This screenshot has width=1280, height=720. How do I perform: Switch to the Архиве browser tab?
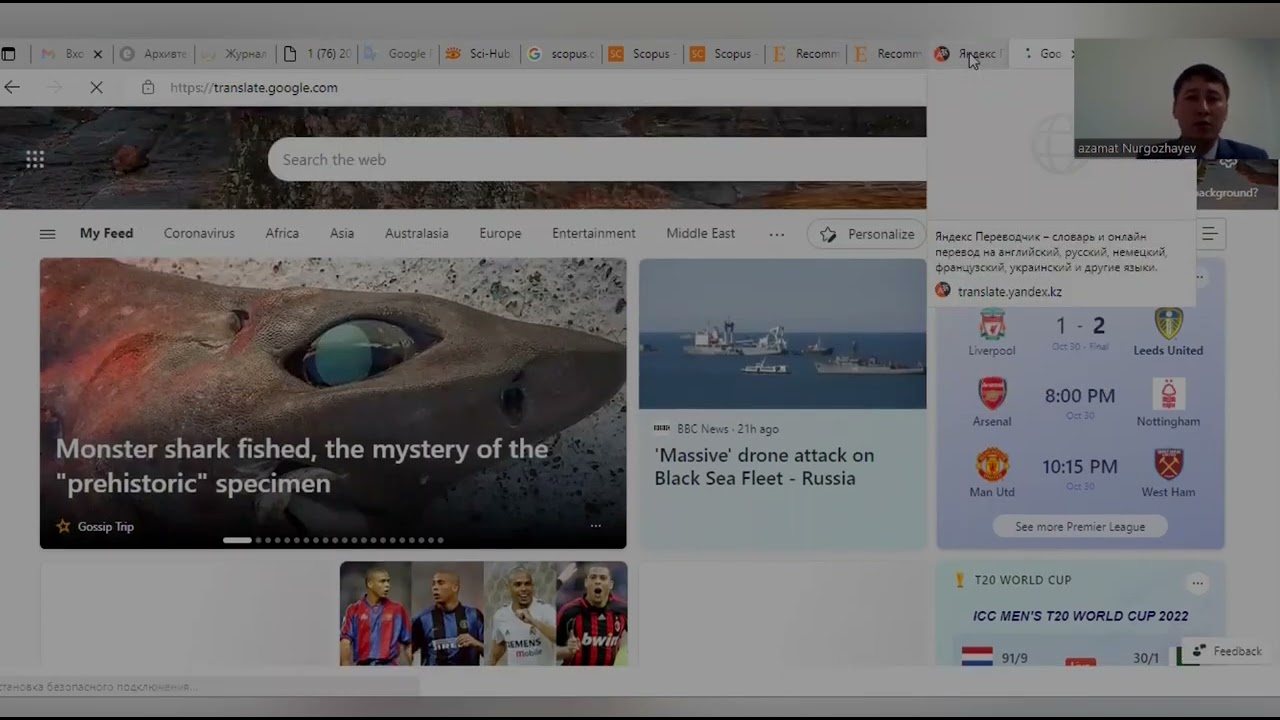click(x=154, y=54)
